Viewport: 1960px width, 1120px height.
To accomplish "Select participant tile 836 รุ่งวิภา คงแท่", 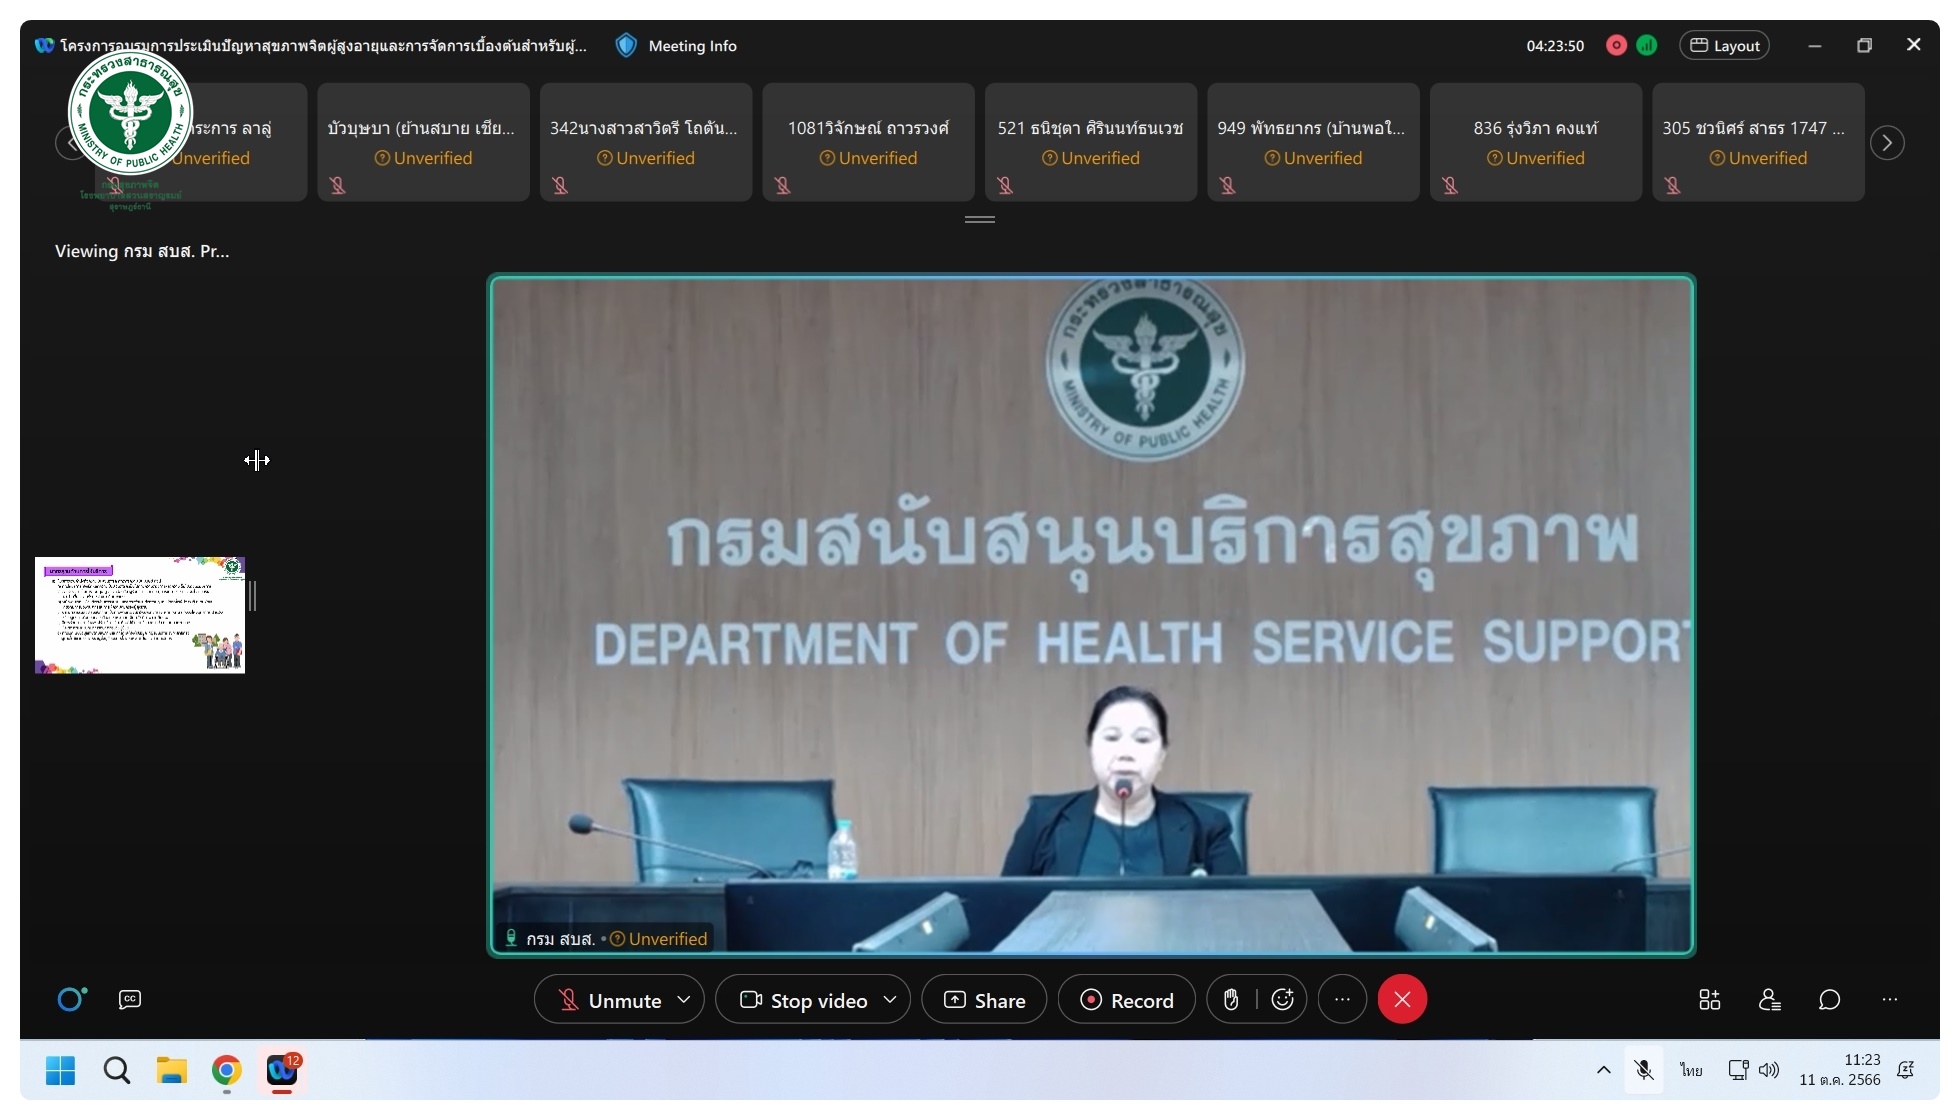I will [x=1536, y=142].
